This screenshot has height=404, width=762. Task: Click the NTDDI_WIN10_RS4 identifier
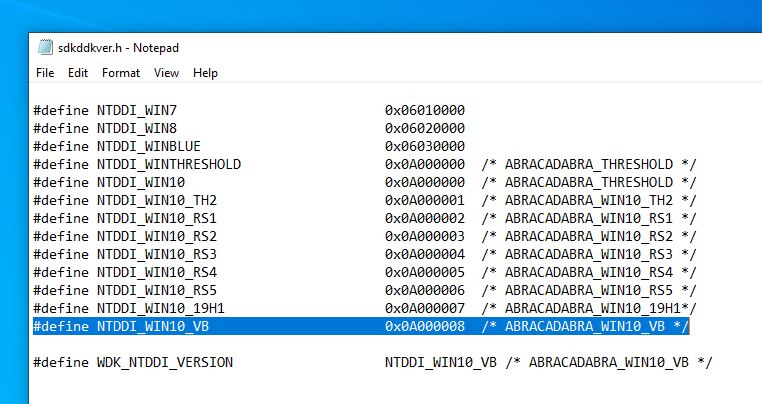(156, 272)
